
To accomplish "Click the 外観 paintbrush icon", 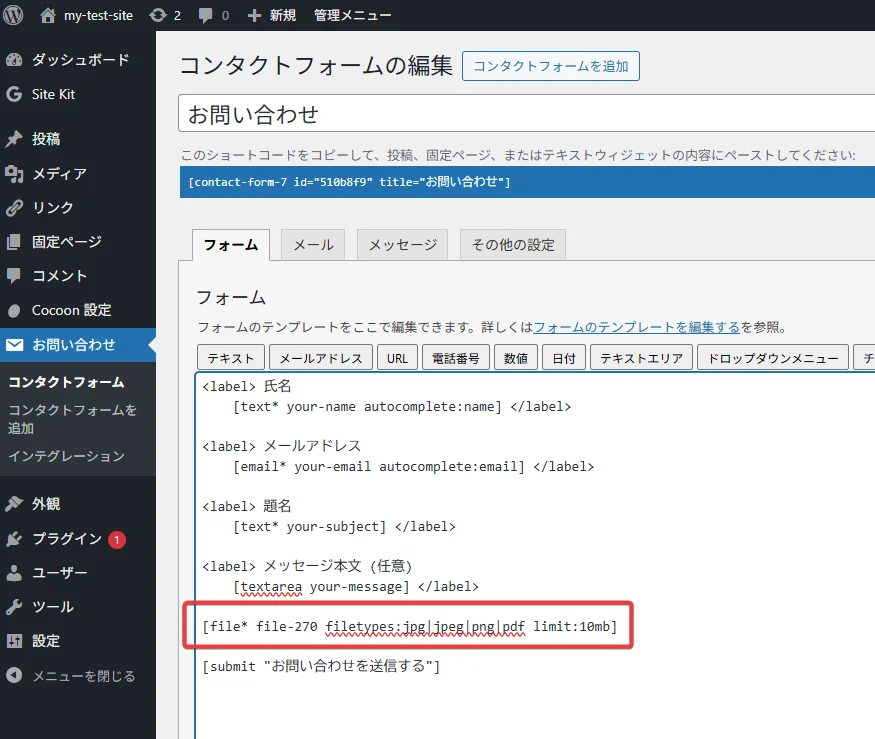I will pyautogui.click(x=14, y=504).
